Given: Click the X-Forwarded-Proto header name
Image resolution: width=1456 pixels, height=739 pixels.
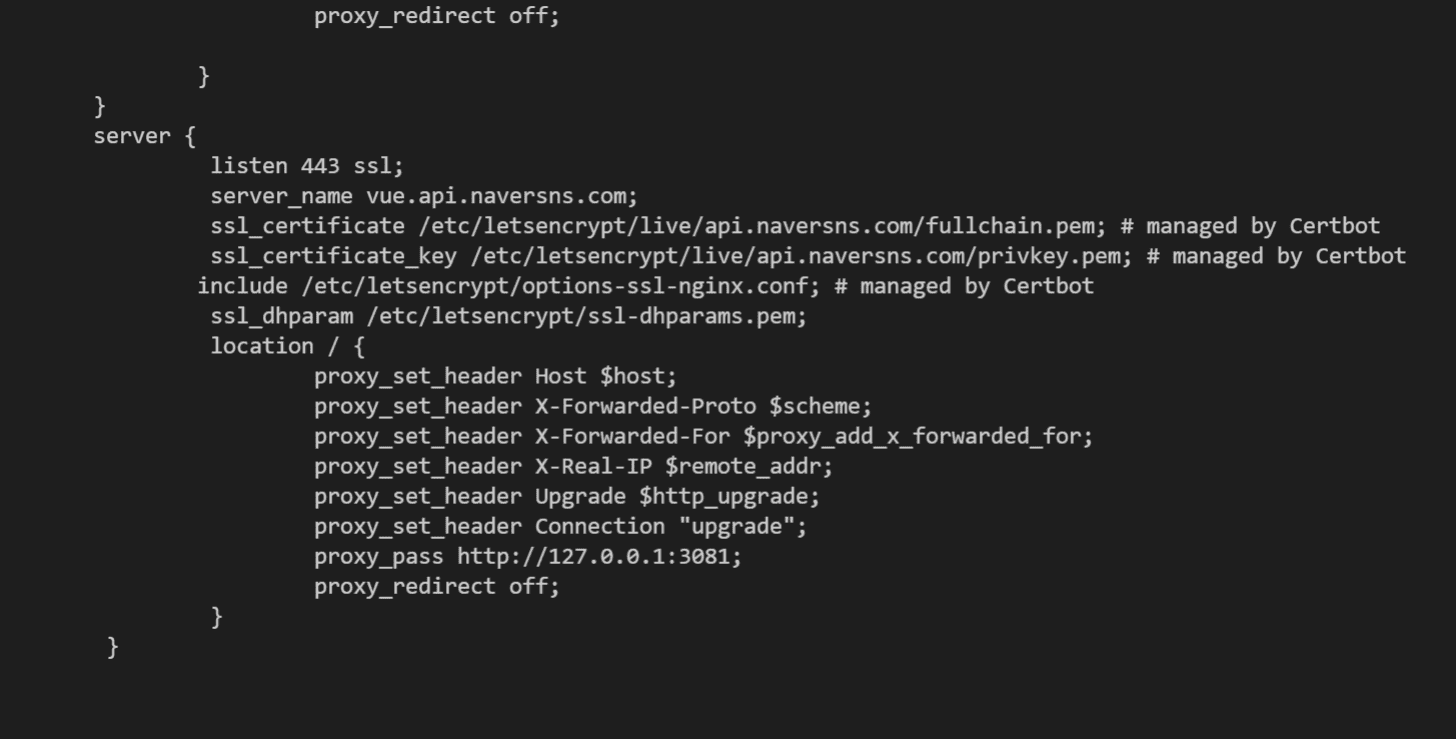Looking at the screenshot, I should click(645, 406).
